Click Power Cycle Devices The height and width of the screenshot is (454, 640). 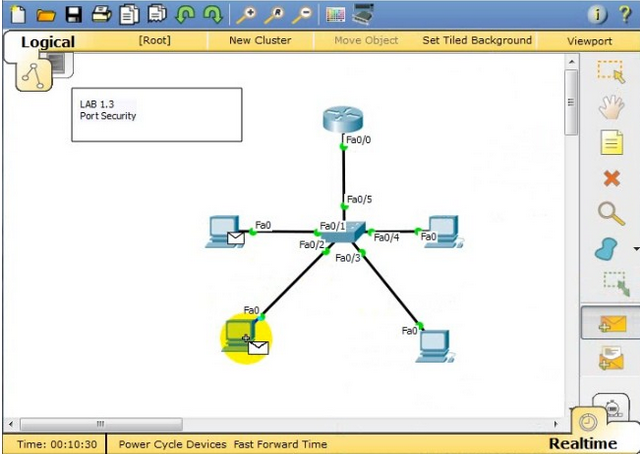tap(173, 444)
